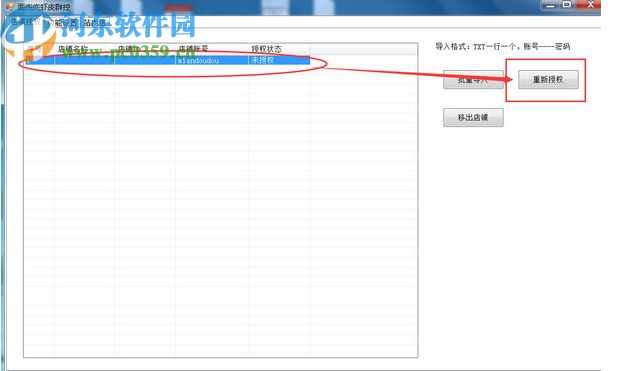The width and height of the screenshot is (617, 371).
Task: Click the 序号 column header
Action: (x=39, y=49)
